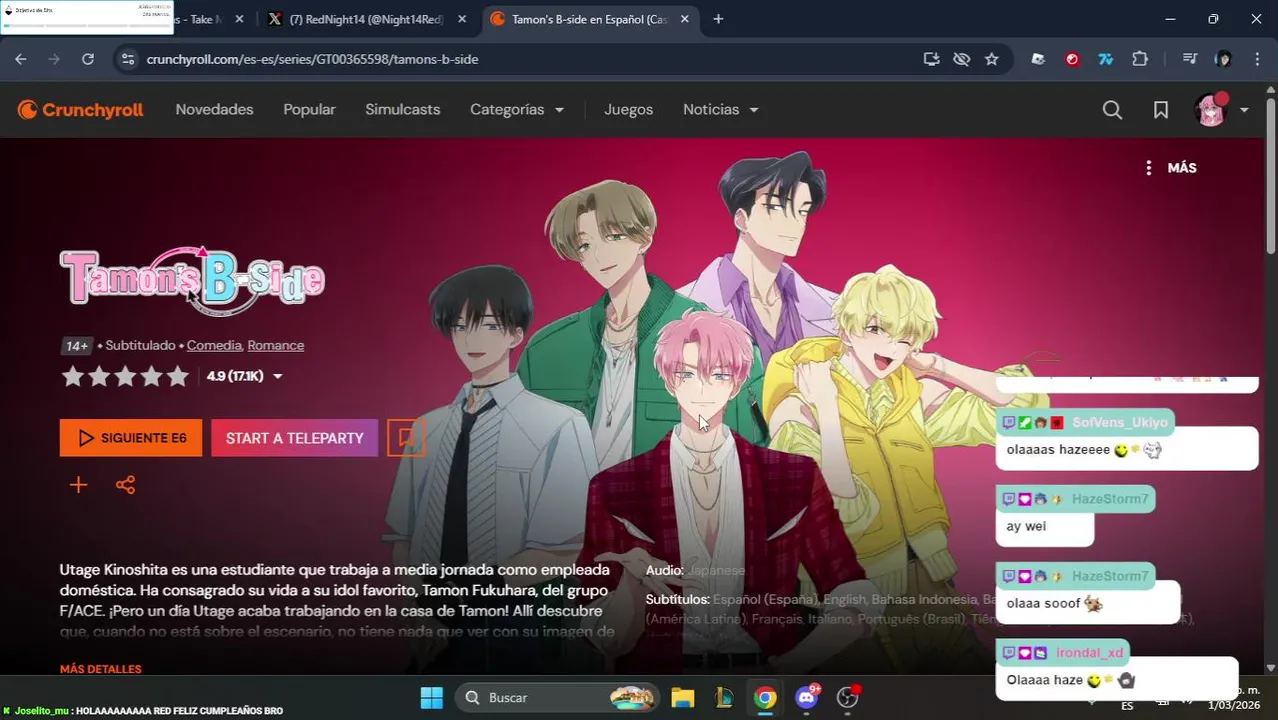Screen dimensions: 1278x720
Task: Open OBS Studio from the taskbar
Action: click(x=848, y=697)
